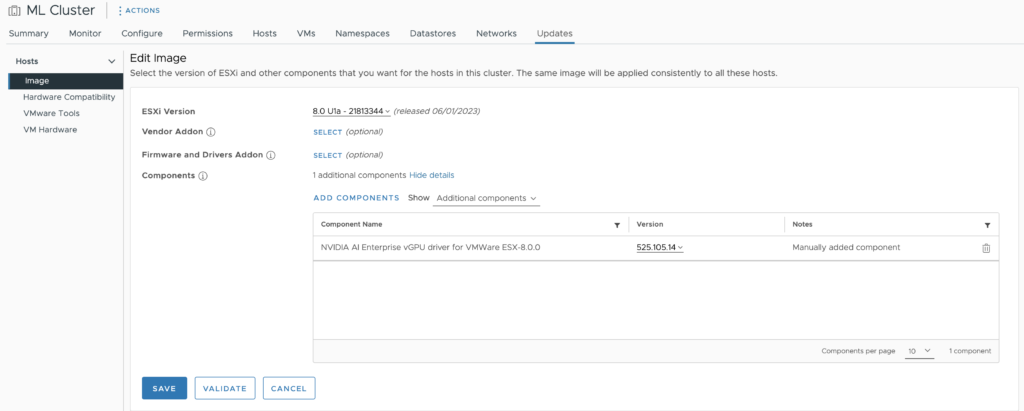Open the ESXi Version dropdown

tap(351, 111)
